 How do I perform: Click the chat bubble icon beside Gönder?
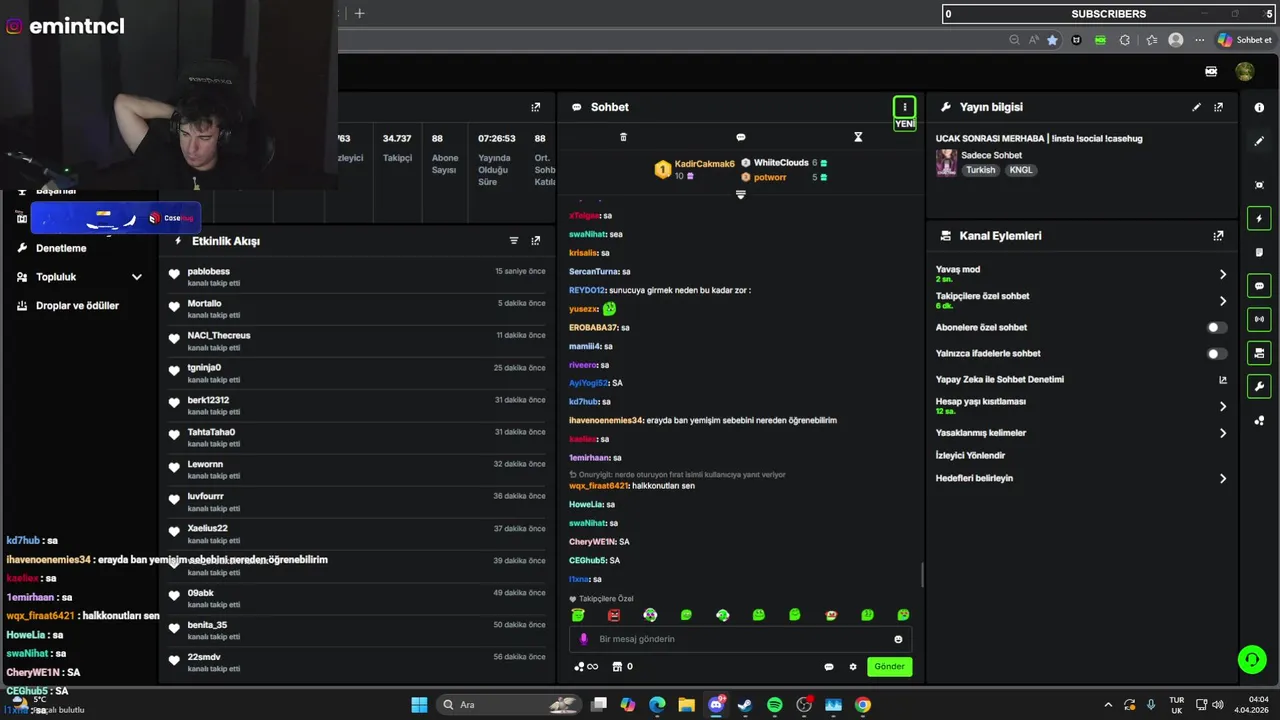click(829, 667)
